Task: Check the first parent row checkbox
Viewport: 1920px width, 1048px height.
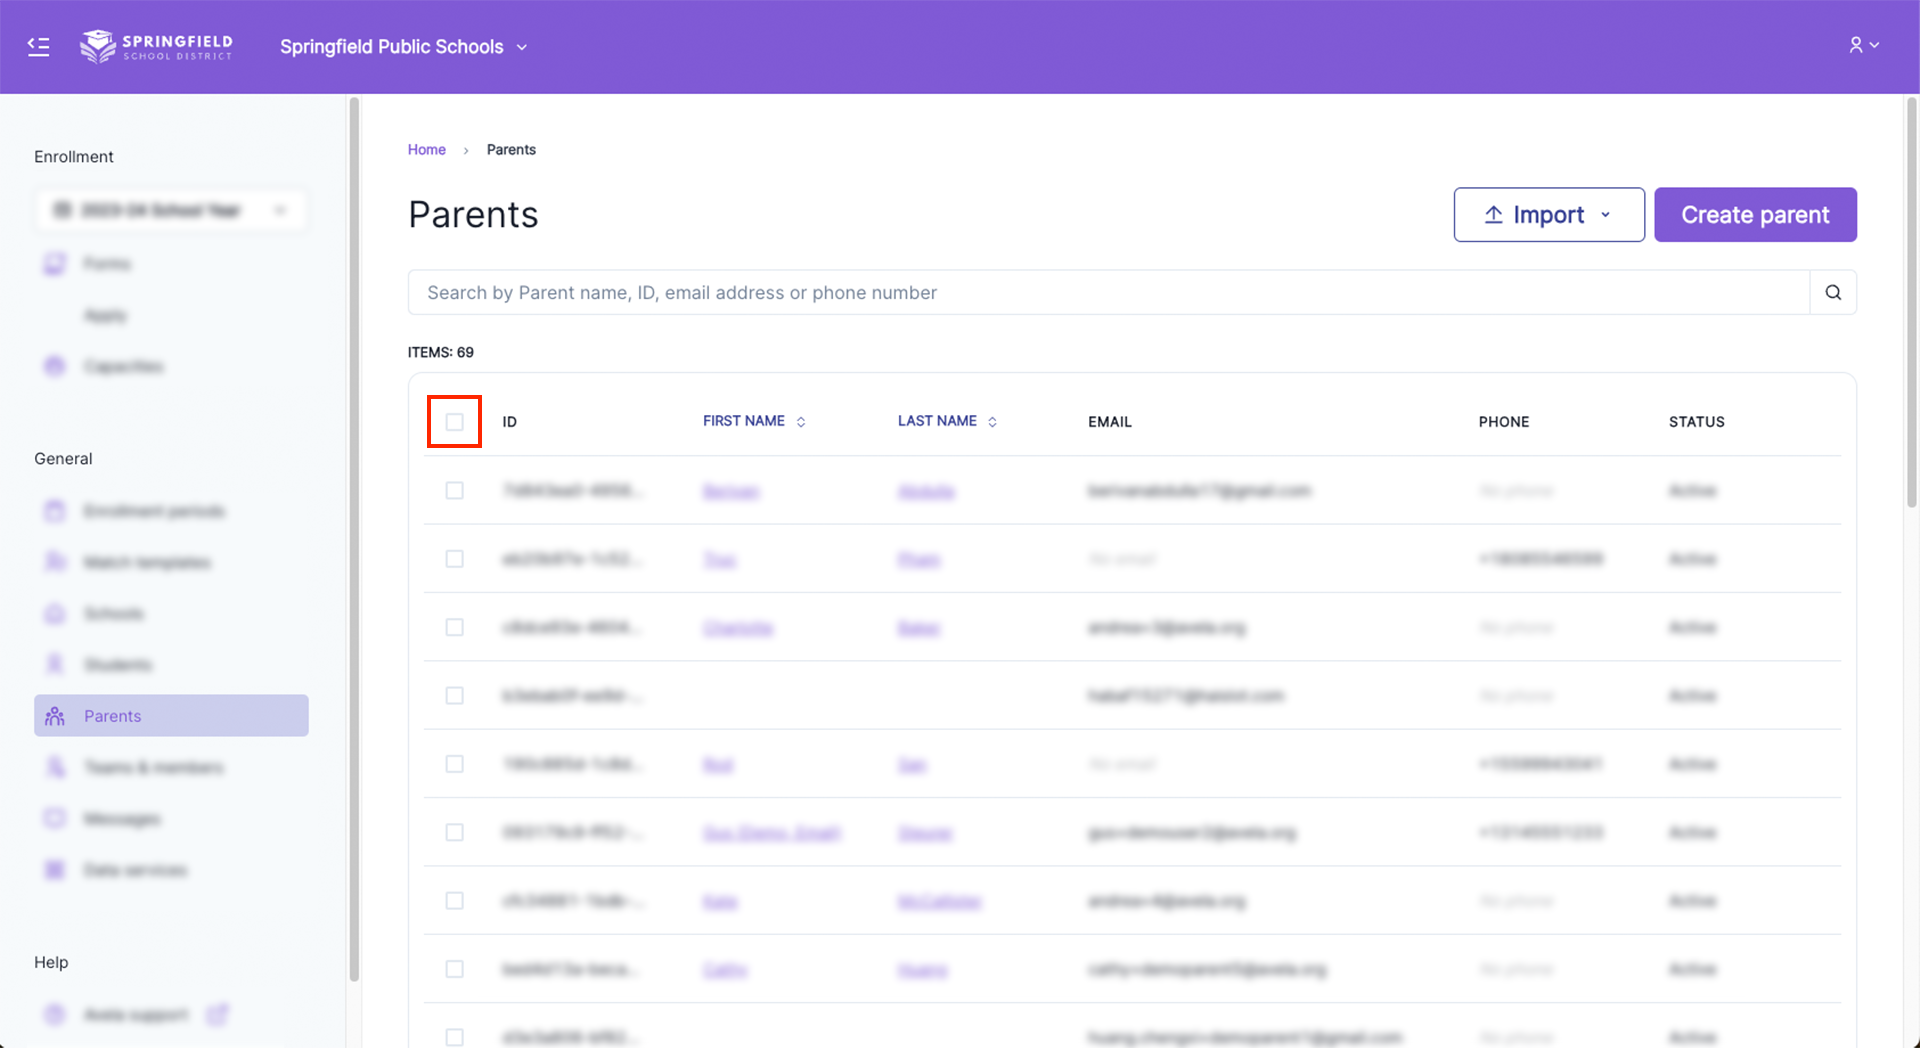Action: pyautogui.click(x=455, y=491)
